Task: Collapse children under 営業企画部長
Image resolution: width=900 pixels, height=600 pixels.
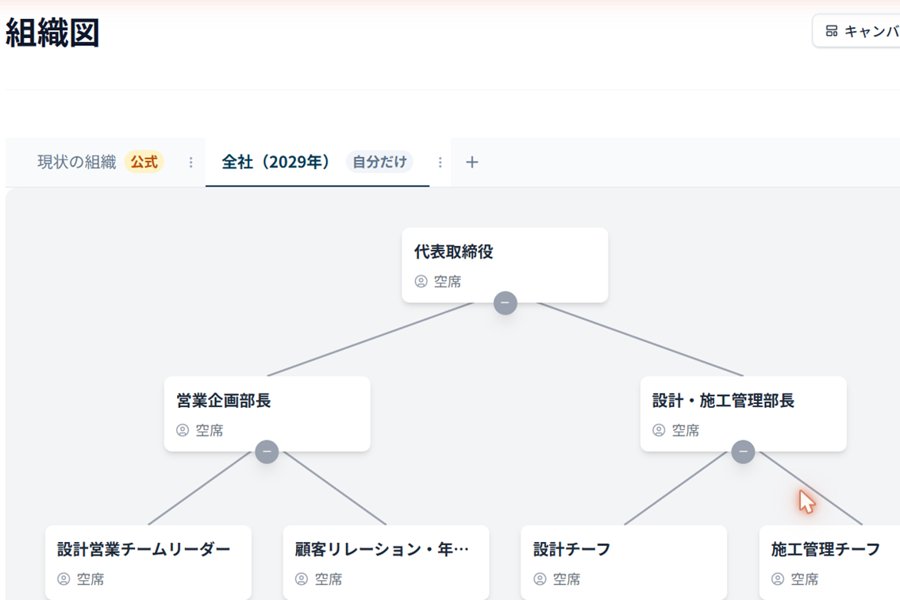Action: (x=267, y=452)
